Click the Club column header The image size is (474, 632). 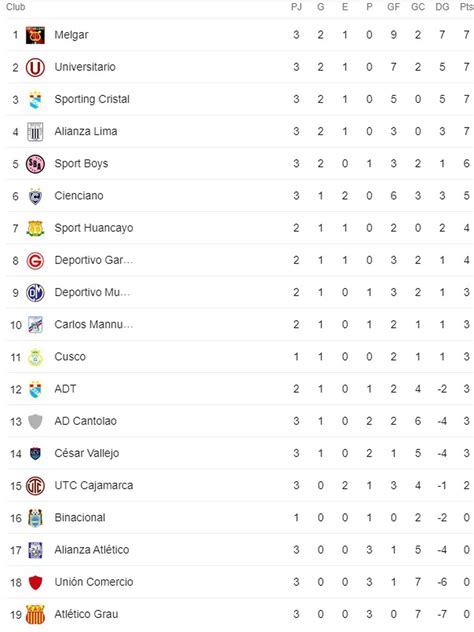(x=16, y=7)
